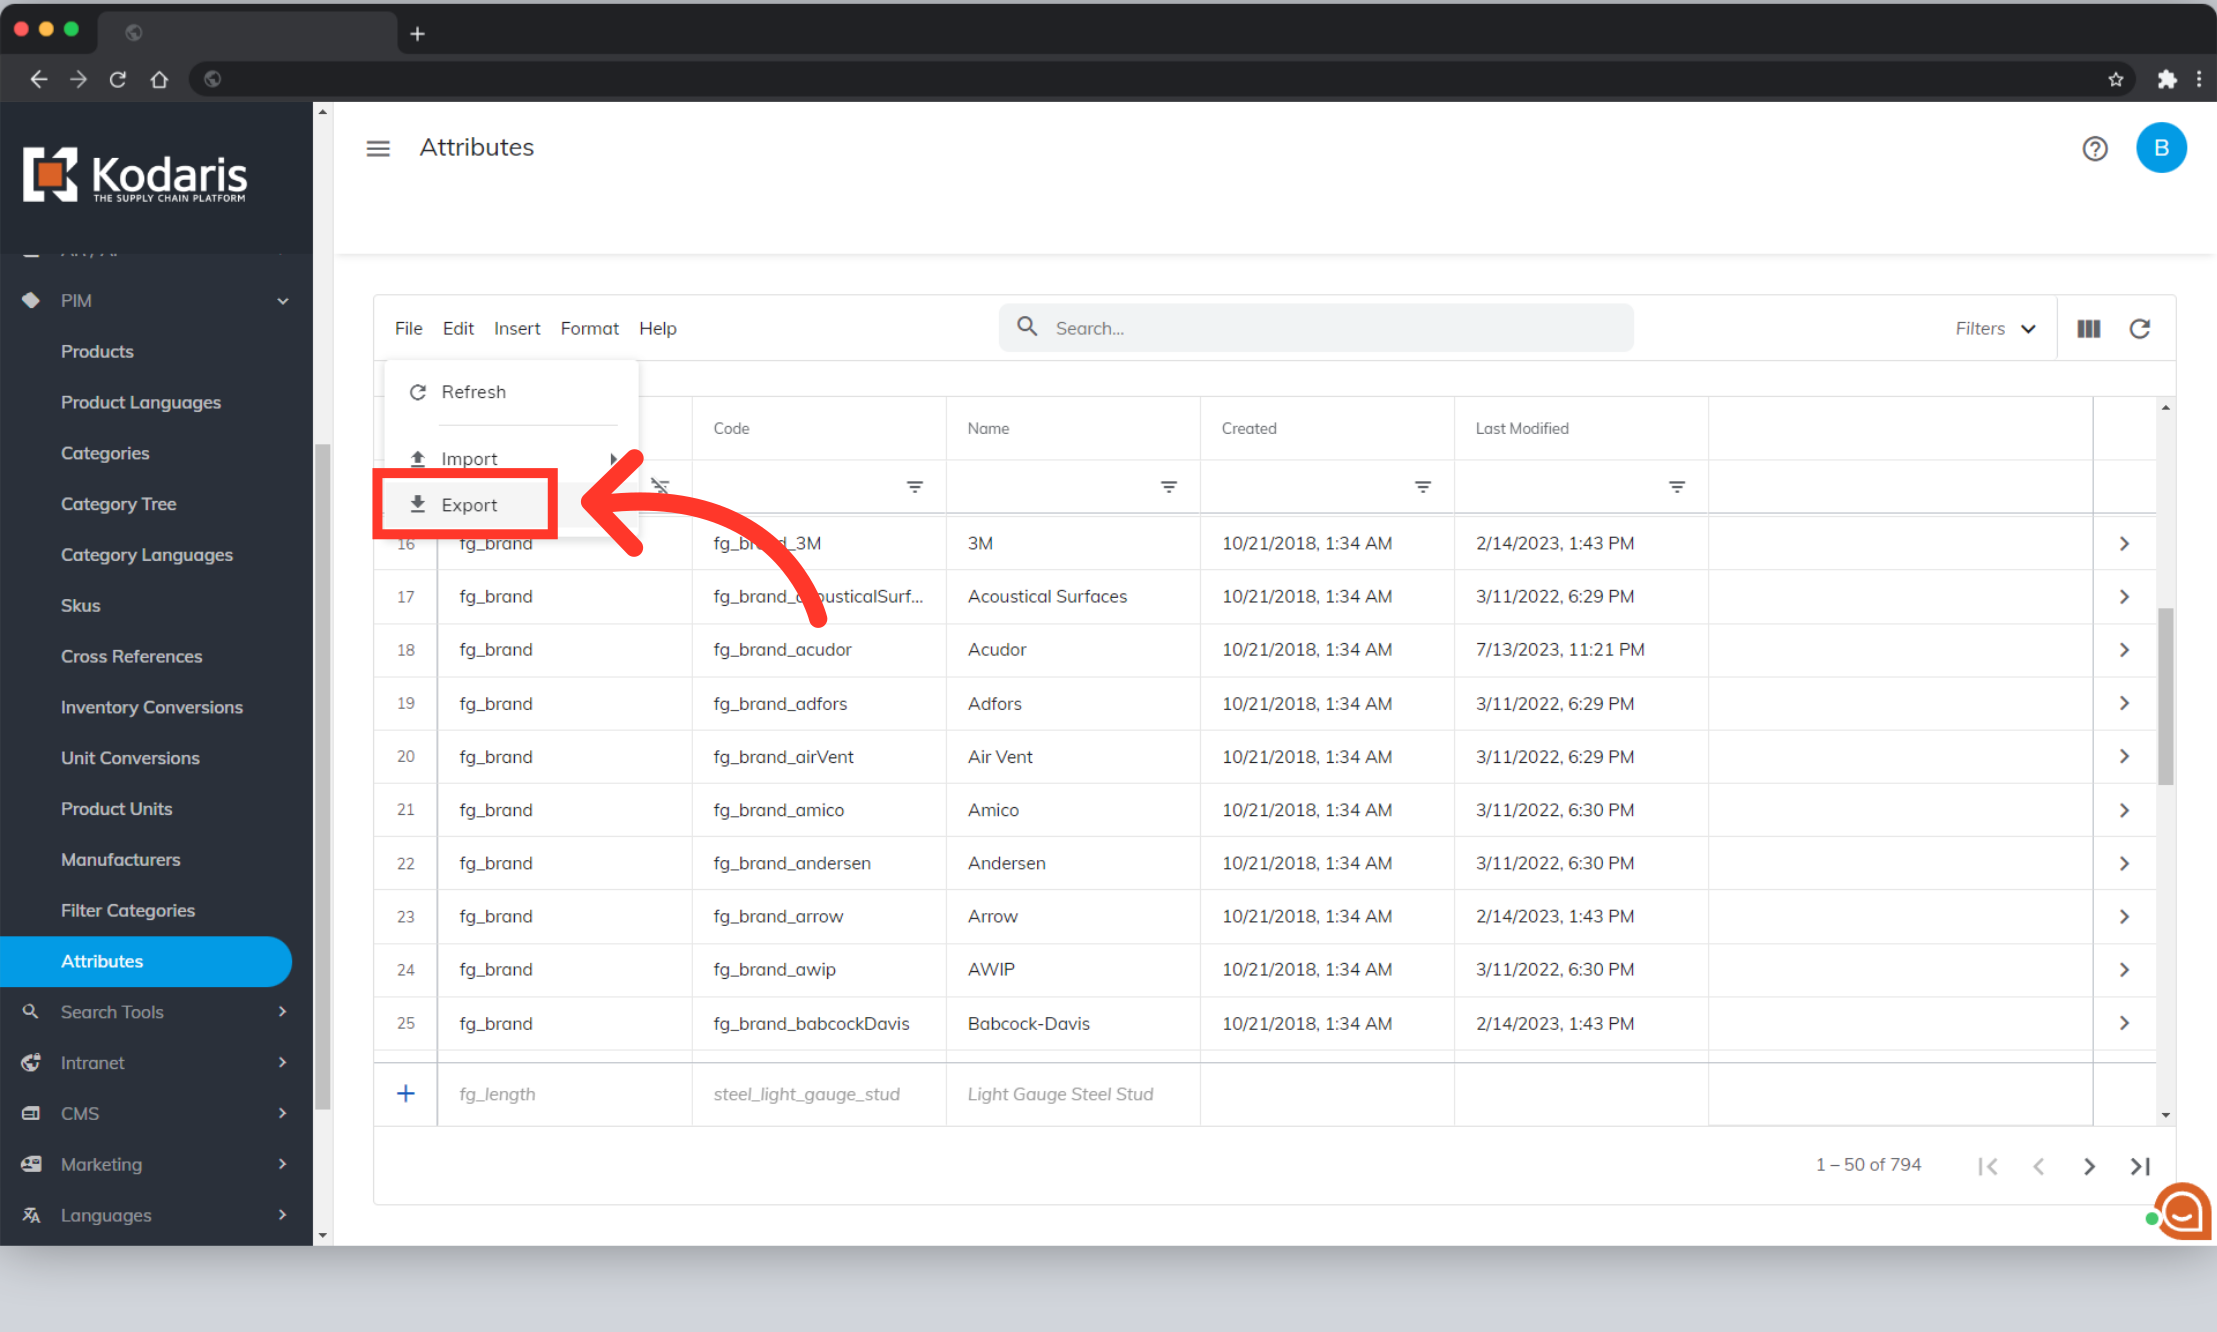The height and width of the screenshot is (1332, 2217).
Task: Click the blue B user avatar
Action: pyautogui.click(x=2160, y=148)
